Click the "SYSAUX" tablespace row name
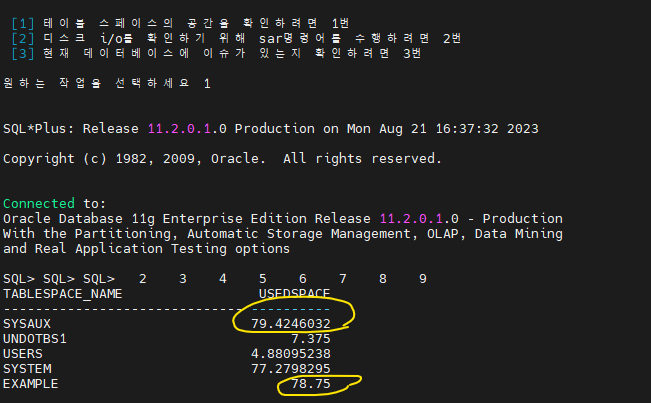The width and height of the screenshot is (651, 403). pyautogui.click(x=27, y=324)
